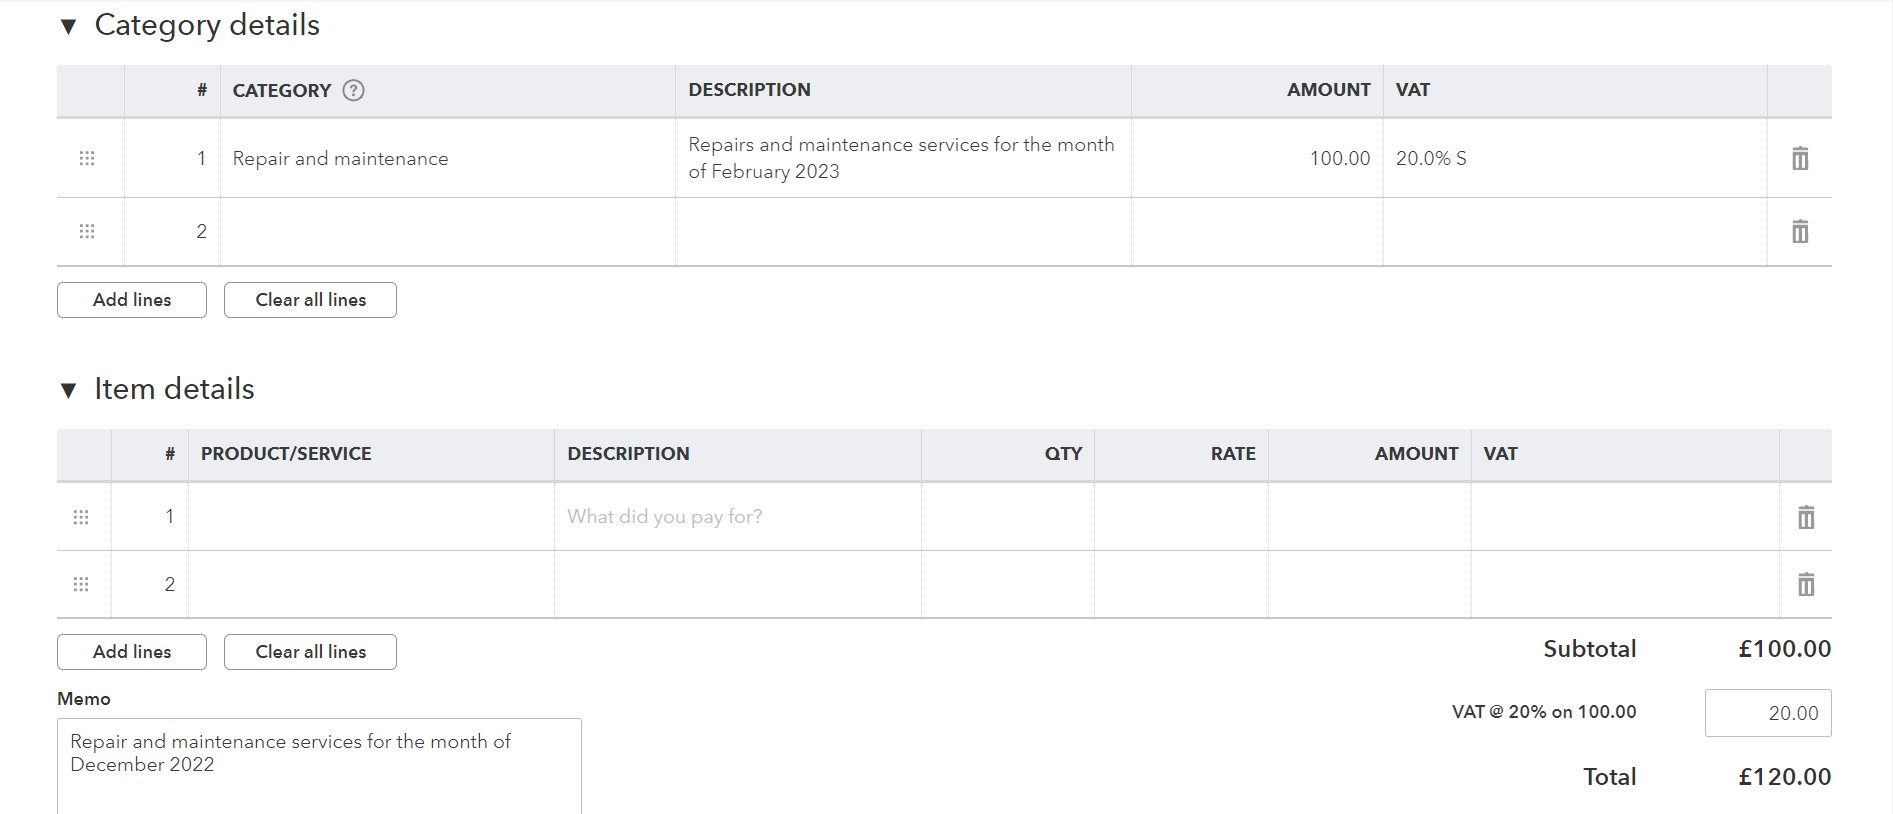Click Add lines under Category details

pyautogui.click(x=132, y=300)
